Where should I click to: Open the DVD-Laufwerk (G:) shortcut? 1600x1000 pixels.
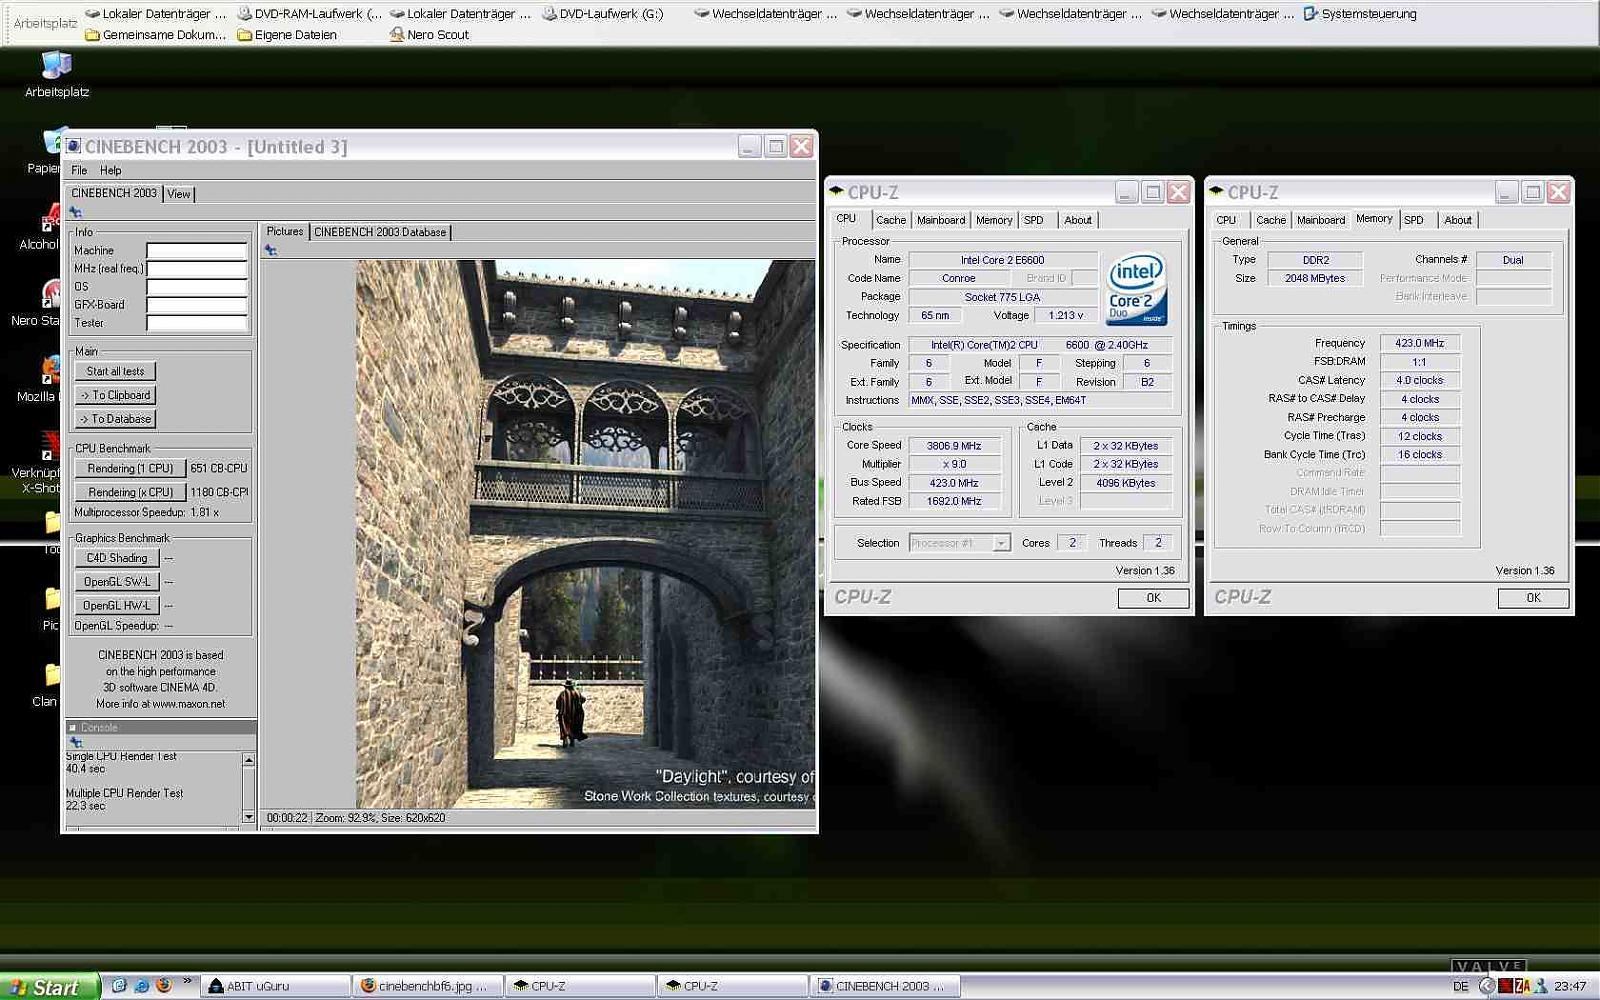click(603, 14)
